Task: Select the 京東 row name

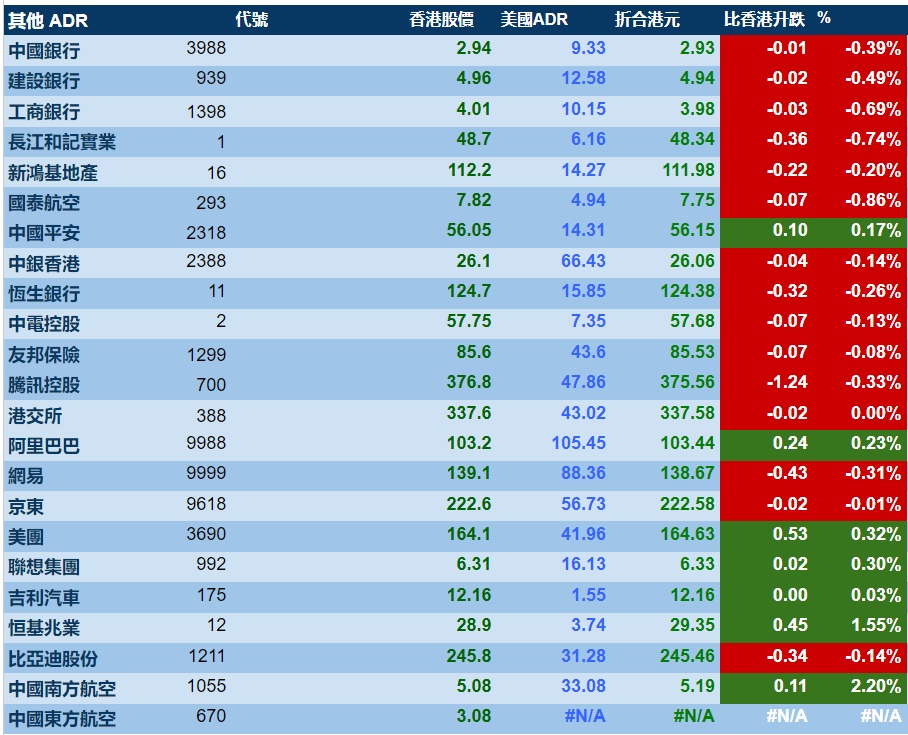Action: click(26, 507)
